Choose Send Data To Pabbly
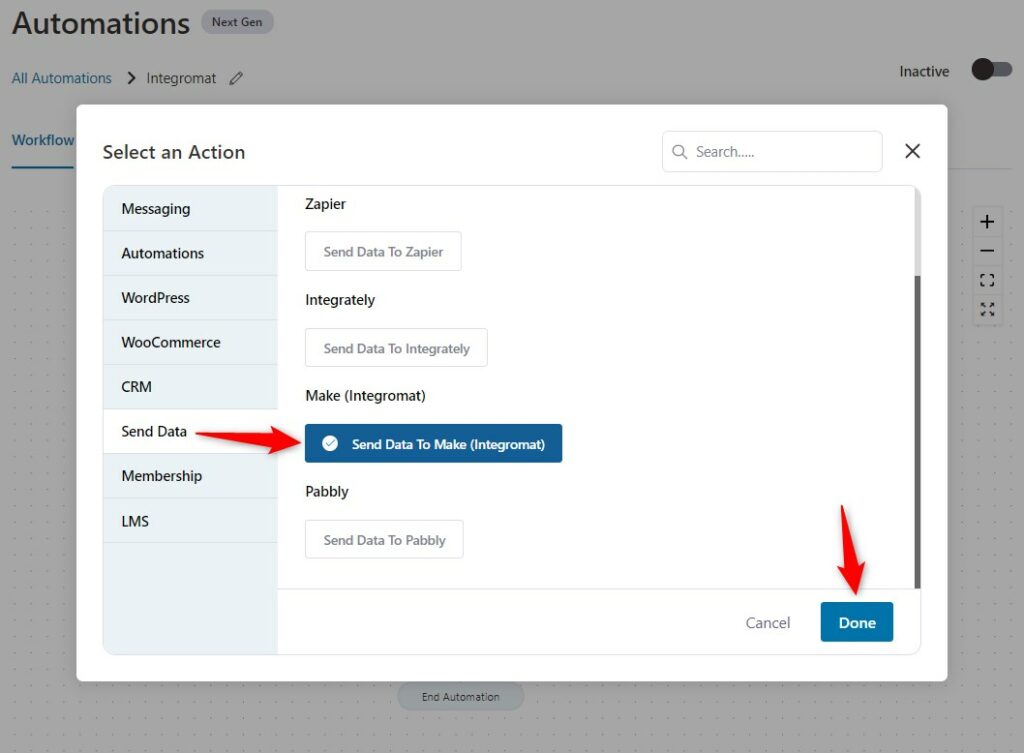Screen dimensions: 1024x753 click(x=384, y=539)
